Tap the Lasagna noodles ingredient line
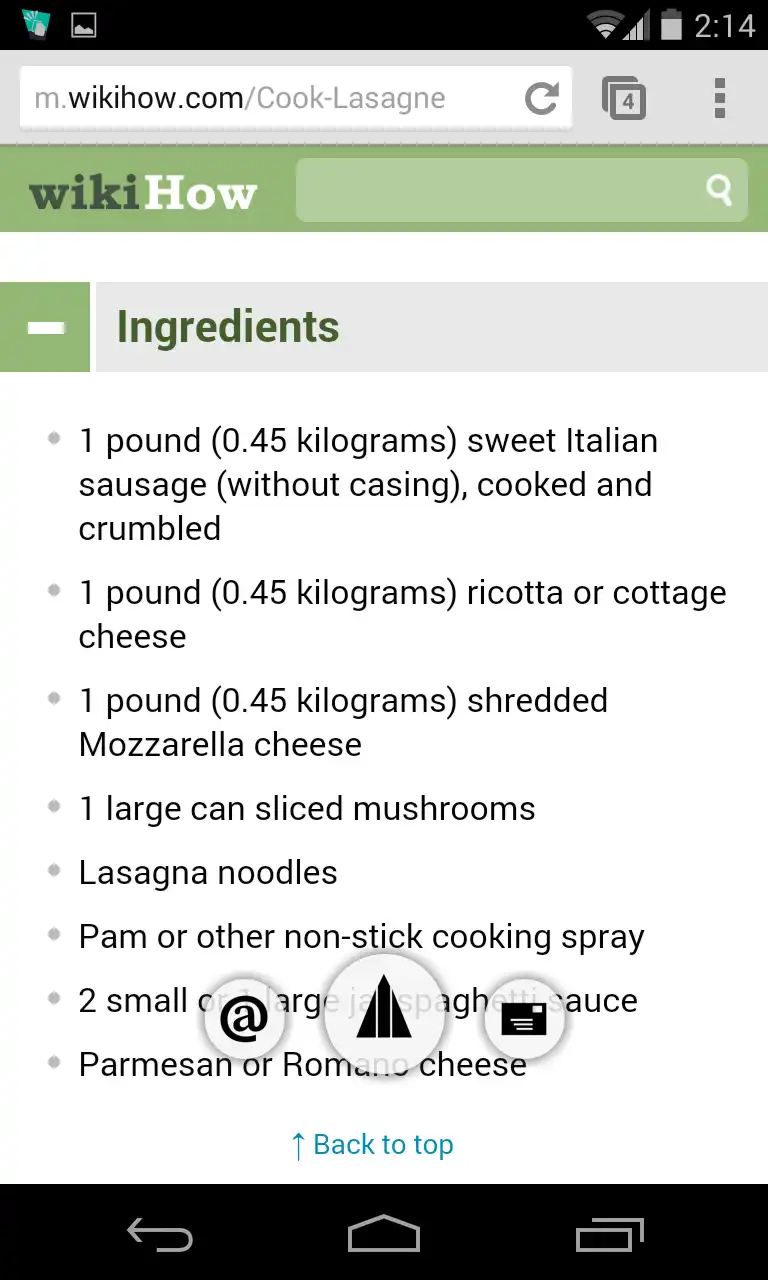The width and height of the screenshot is (768, 1280). pos(208,873)
